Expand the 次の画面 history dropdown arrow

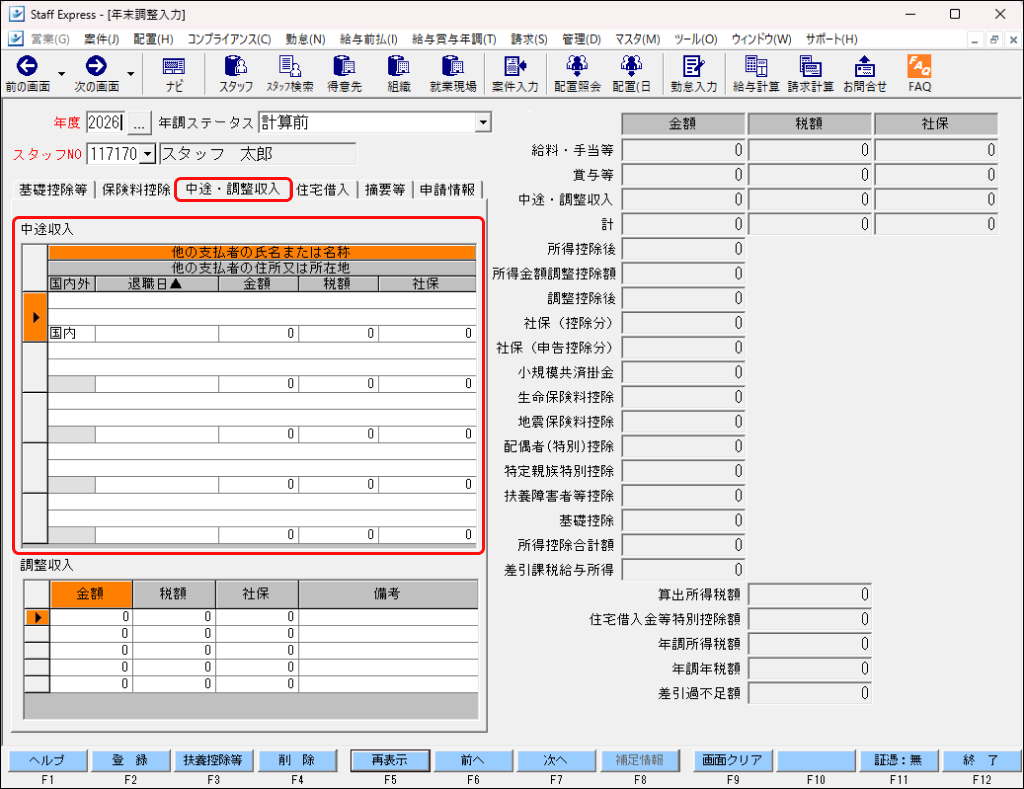coord(131,74)
